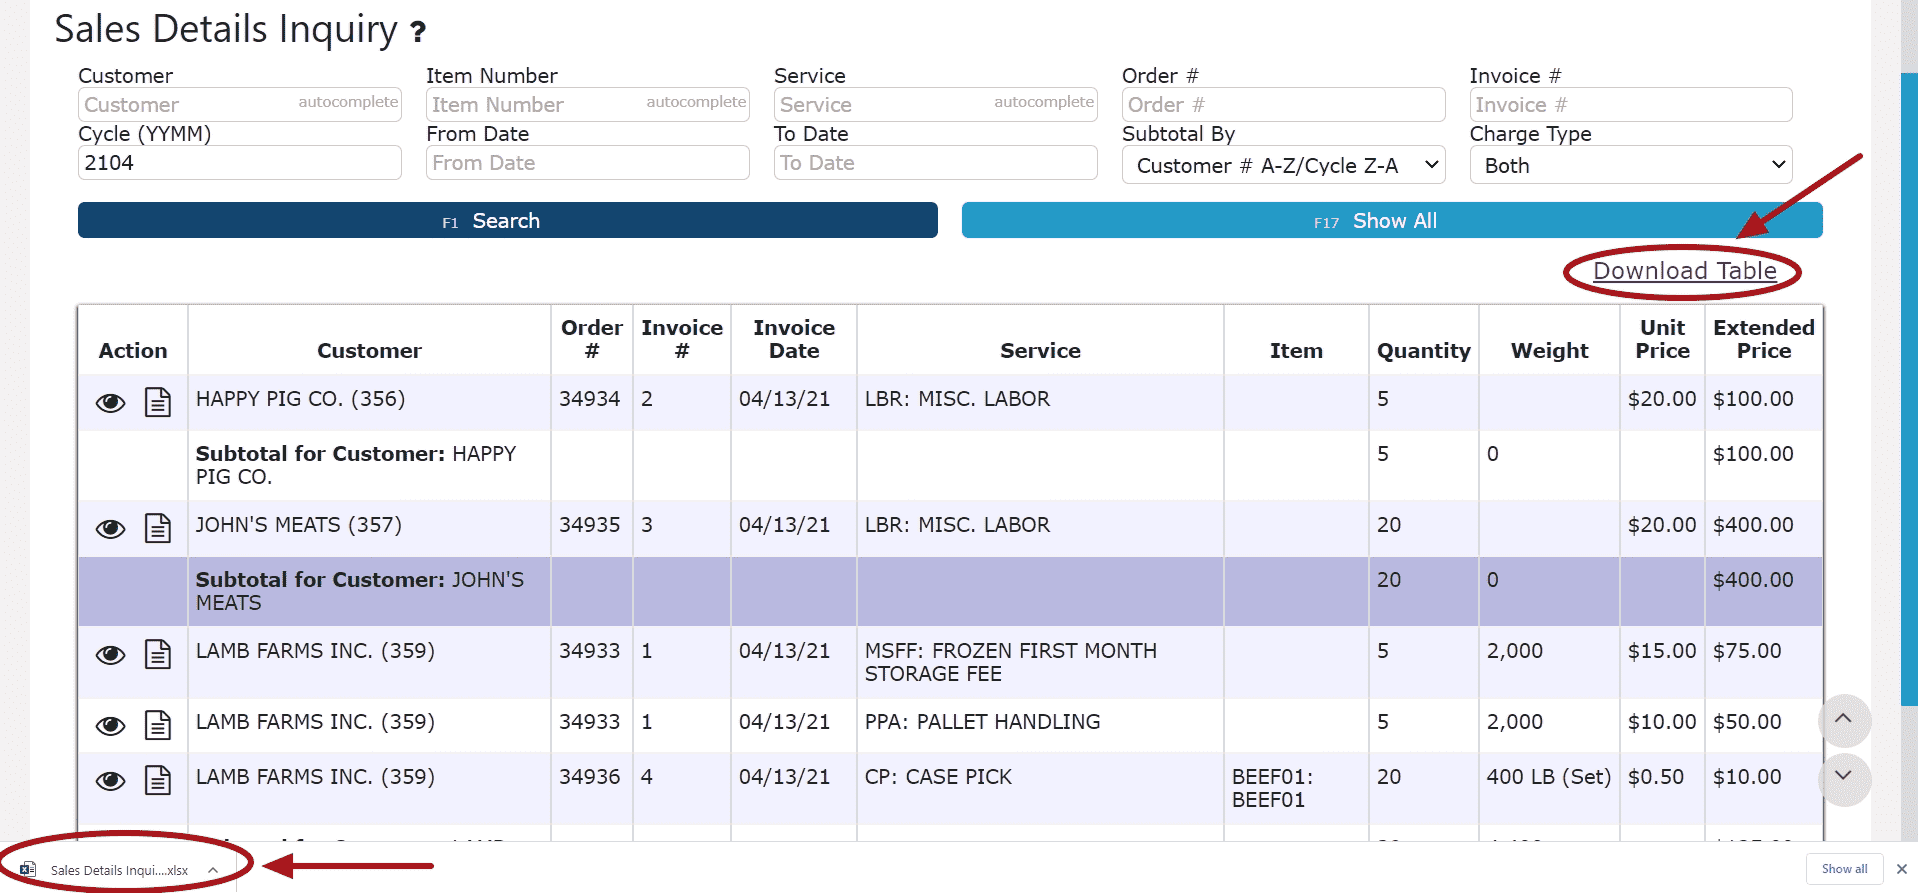1918x893 pixels.
Task: Click the eye icon for Happy Pig Co.
Action: (110, 402)
